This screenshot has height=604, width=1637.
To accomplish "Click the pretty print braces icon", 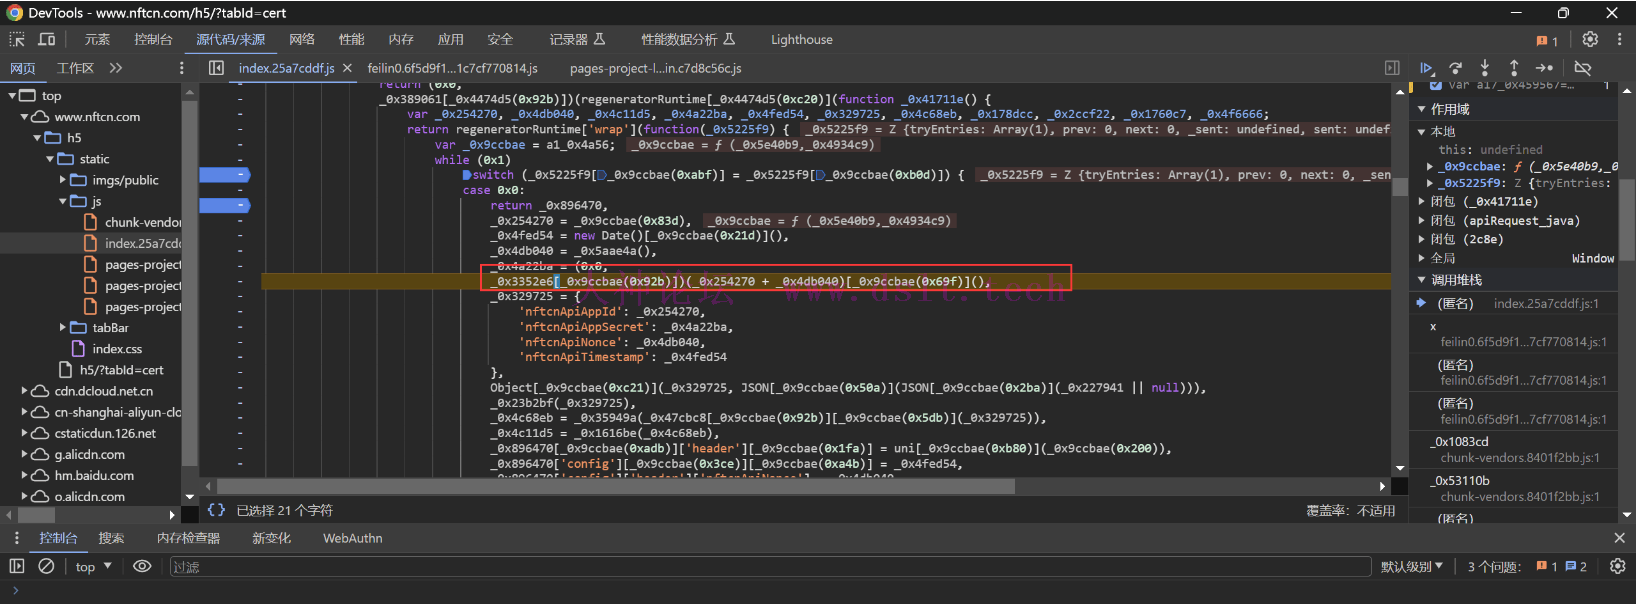I will pyautogui.click(x=216, y=510).
